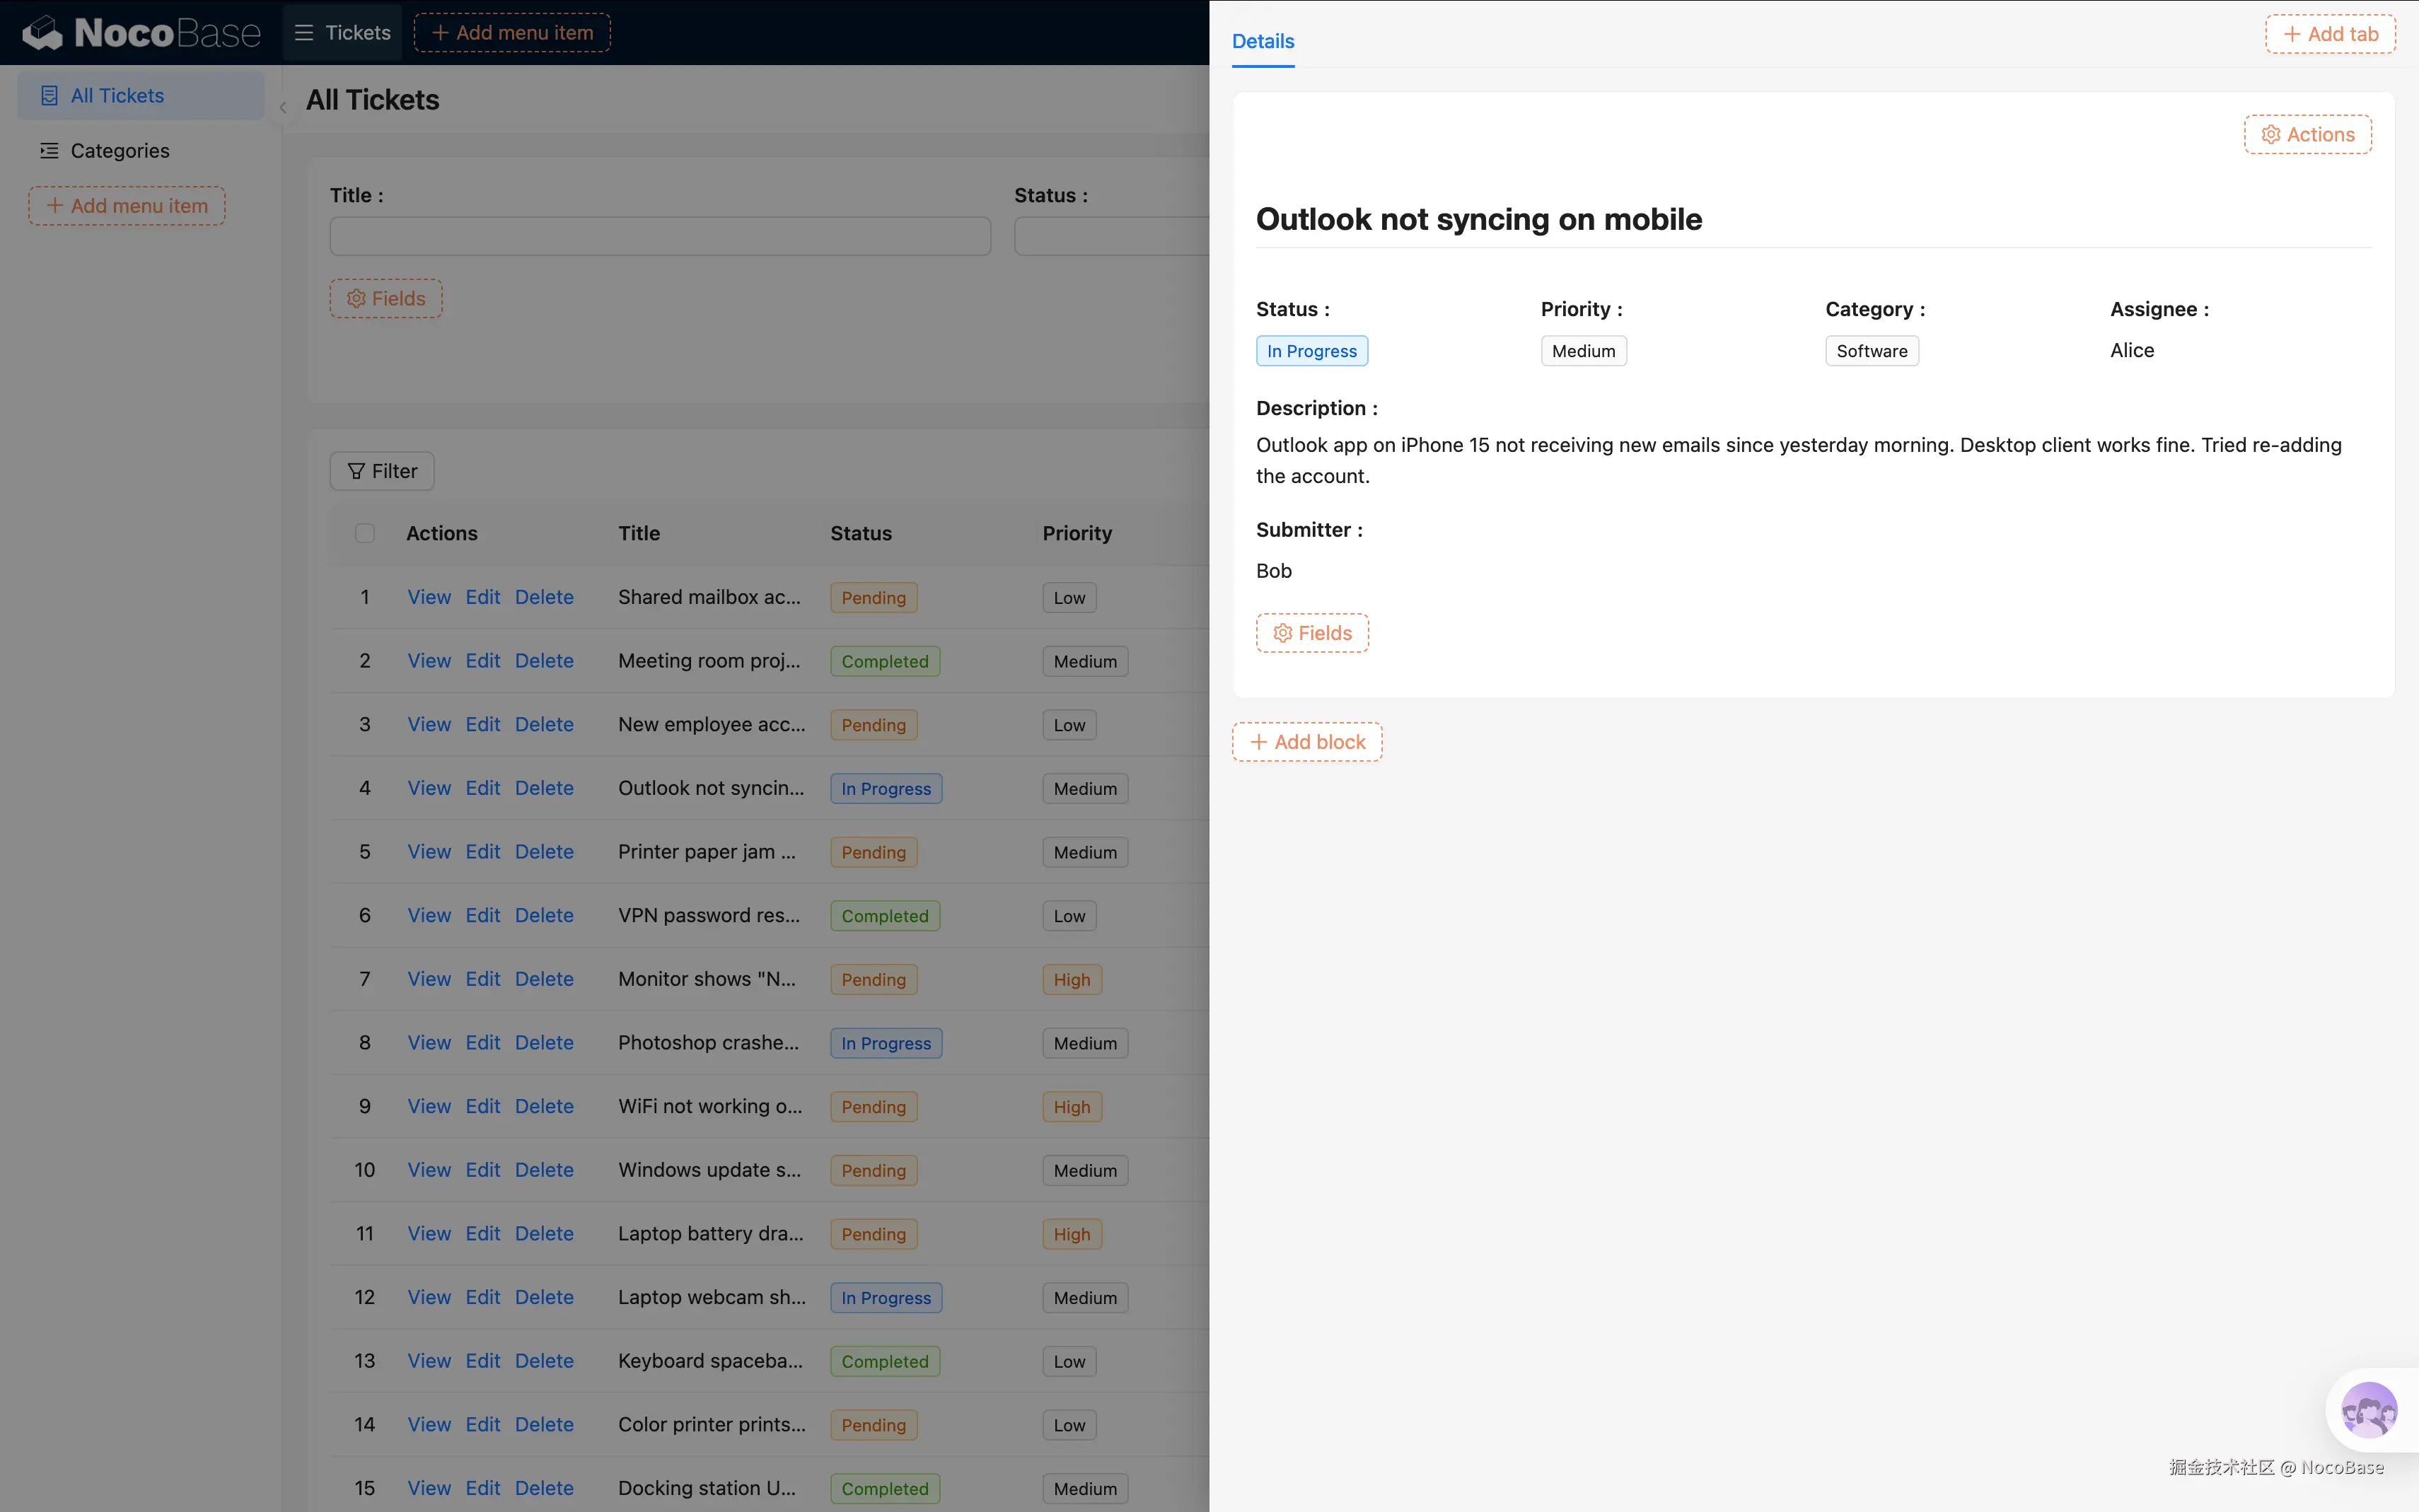Viewport: 2419px width, 1512px height.
Task: View ticket Shared mailbox ac...
Action: point(429,597)
